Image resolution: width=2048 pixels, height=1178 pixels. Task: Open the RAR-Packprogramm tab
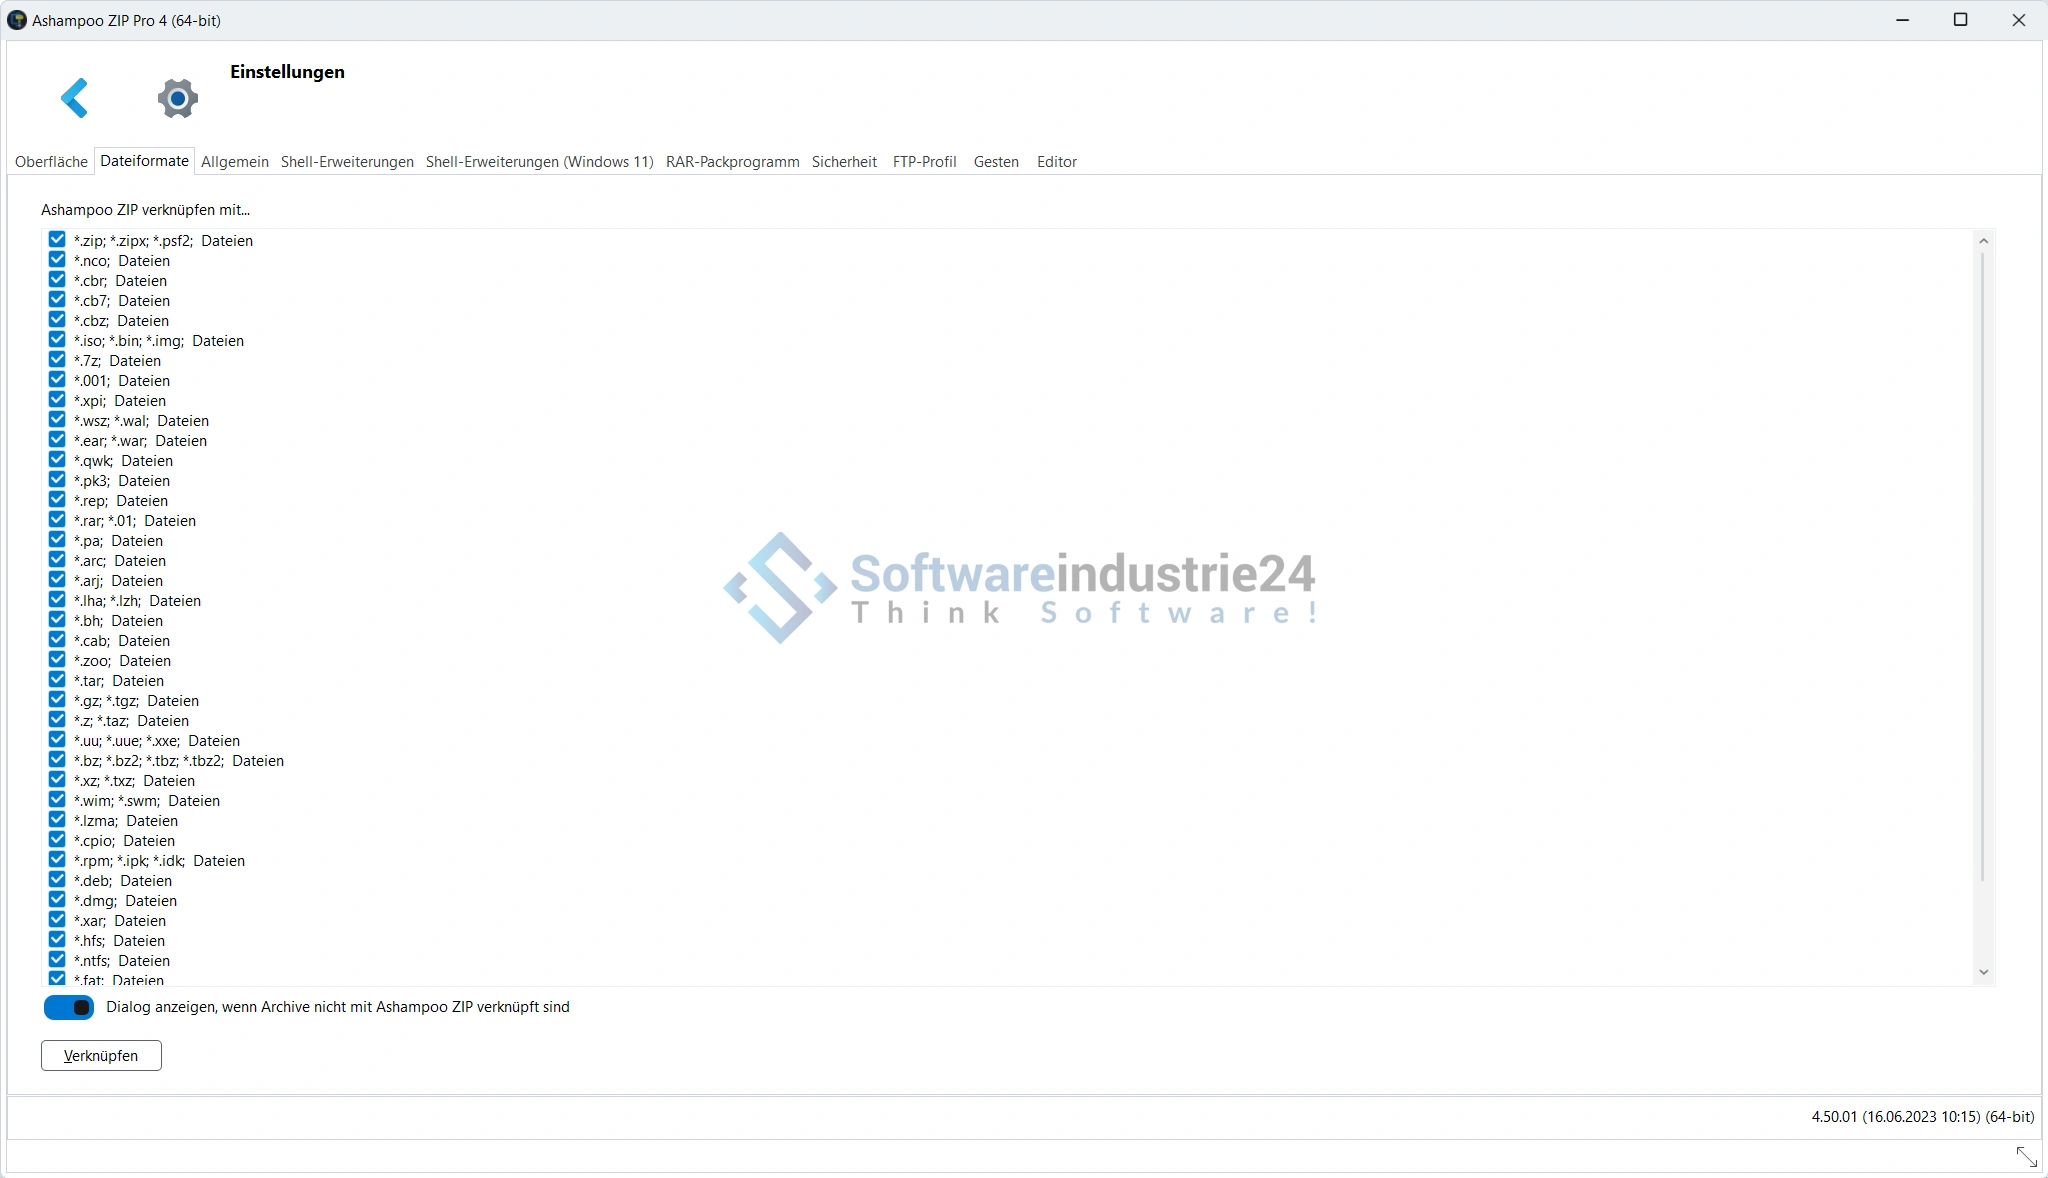[732, 162]
